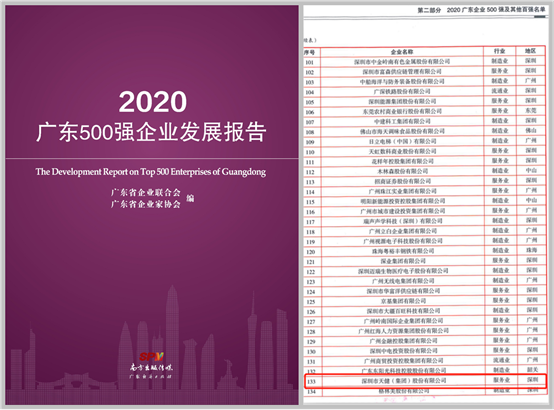The width and height of the screenshot is (554, 410).
Task: Click company name 广州珠江实业集团有限公司
Action: coord(402,191)
